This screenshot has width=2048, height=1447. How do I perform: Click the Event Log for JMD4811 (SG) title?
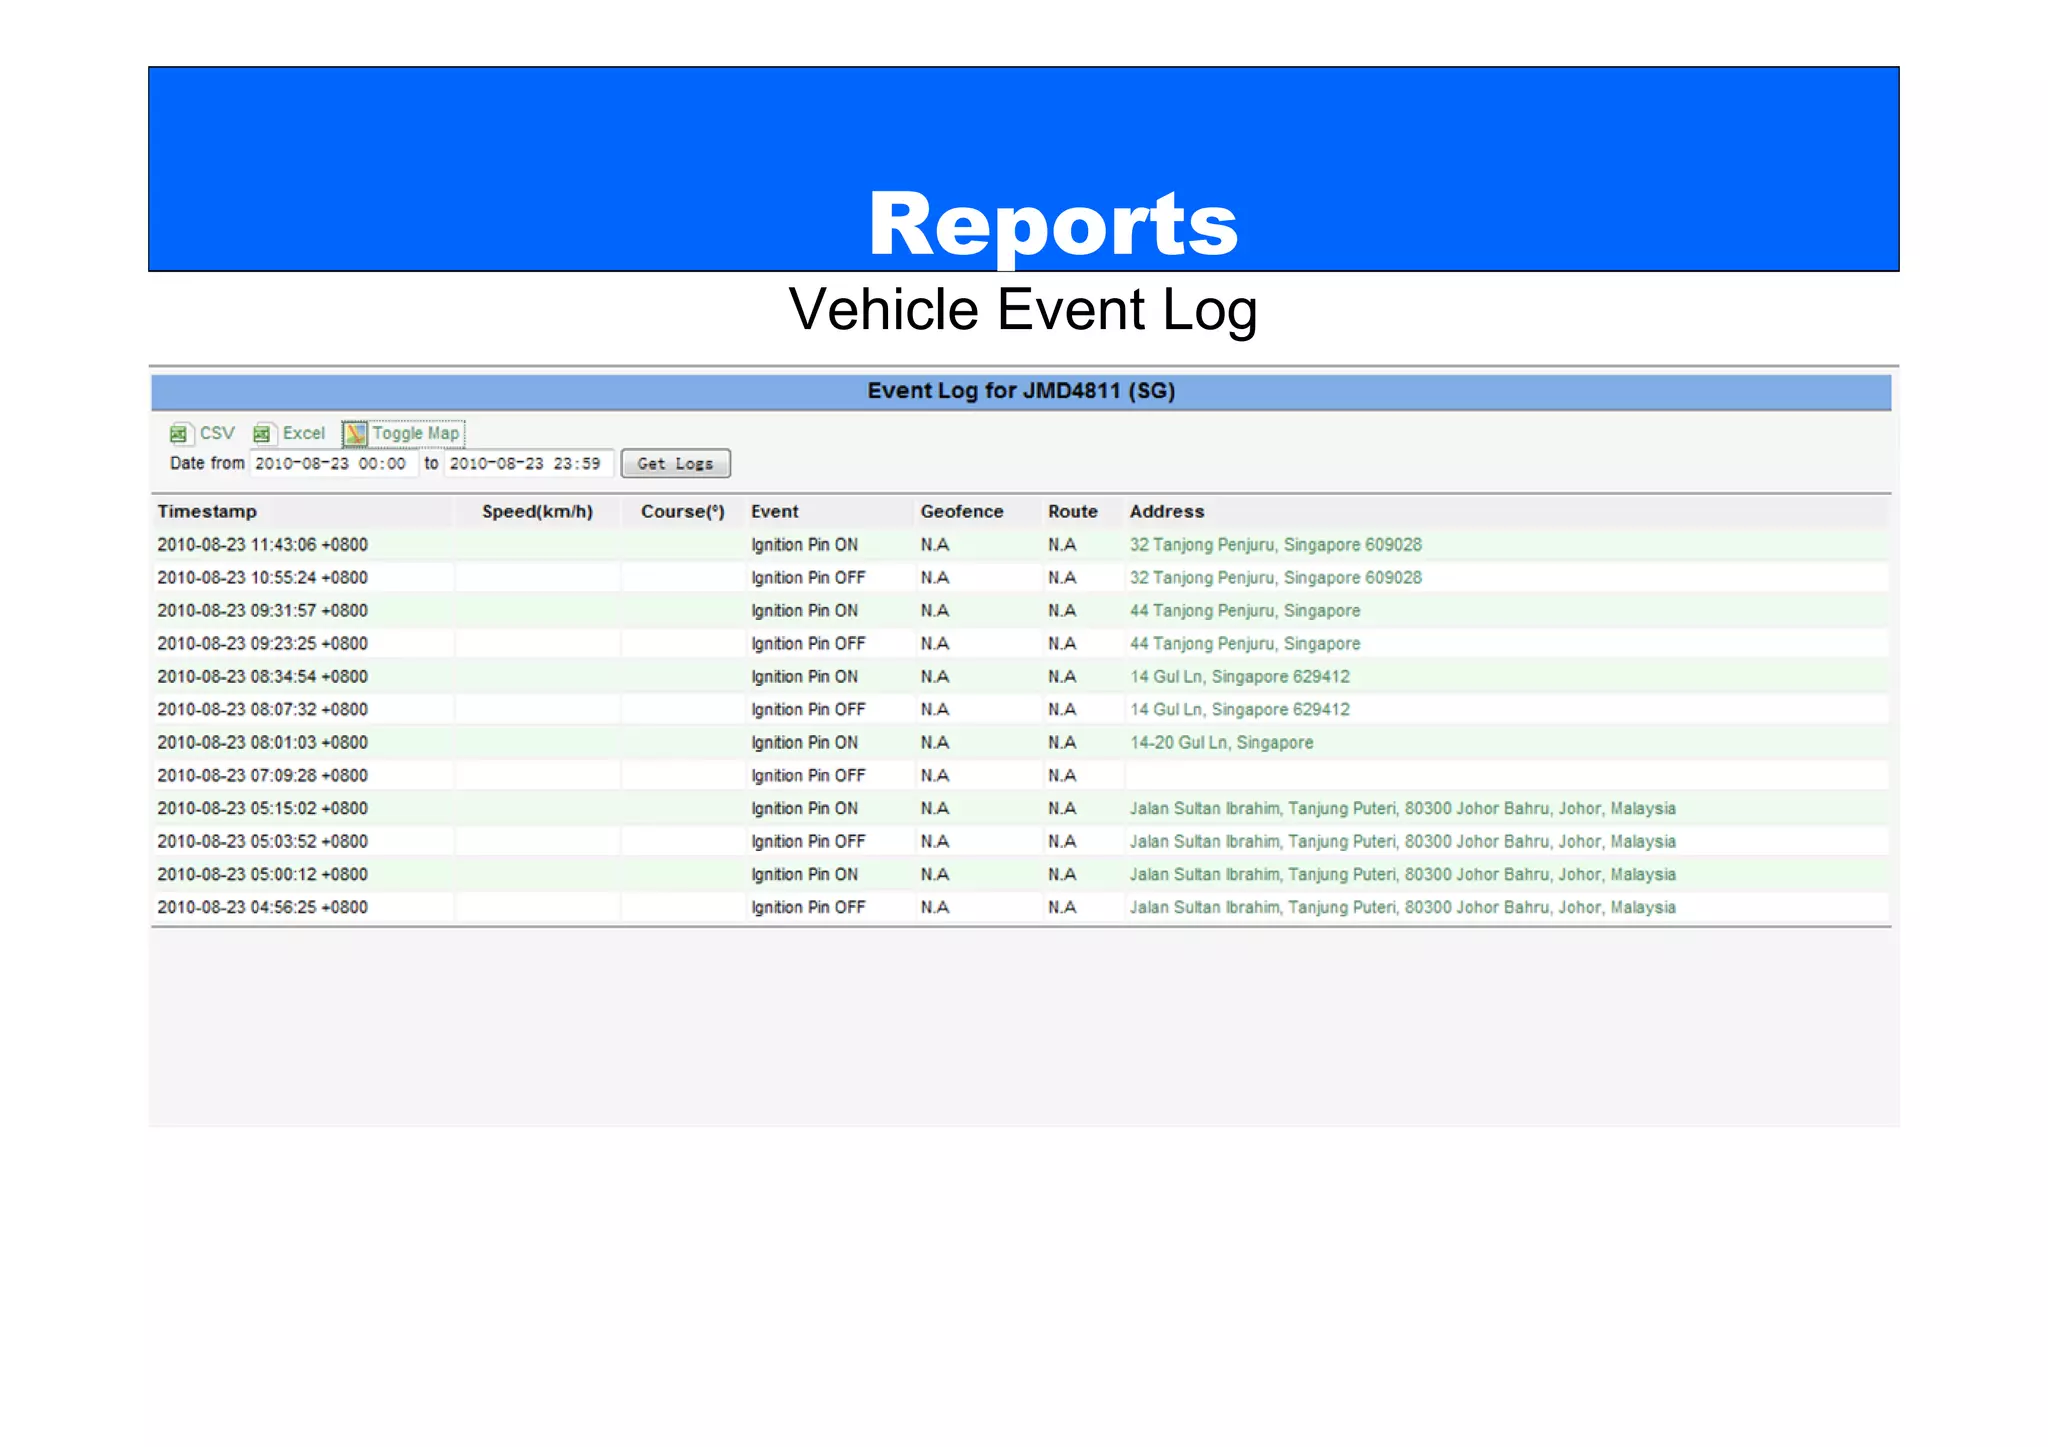[1021, 391]
